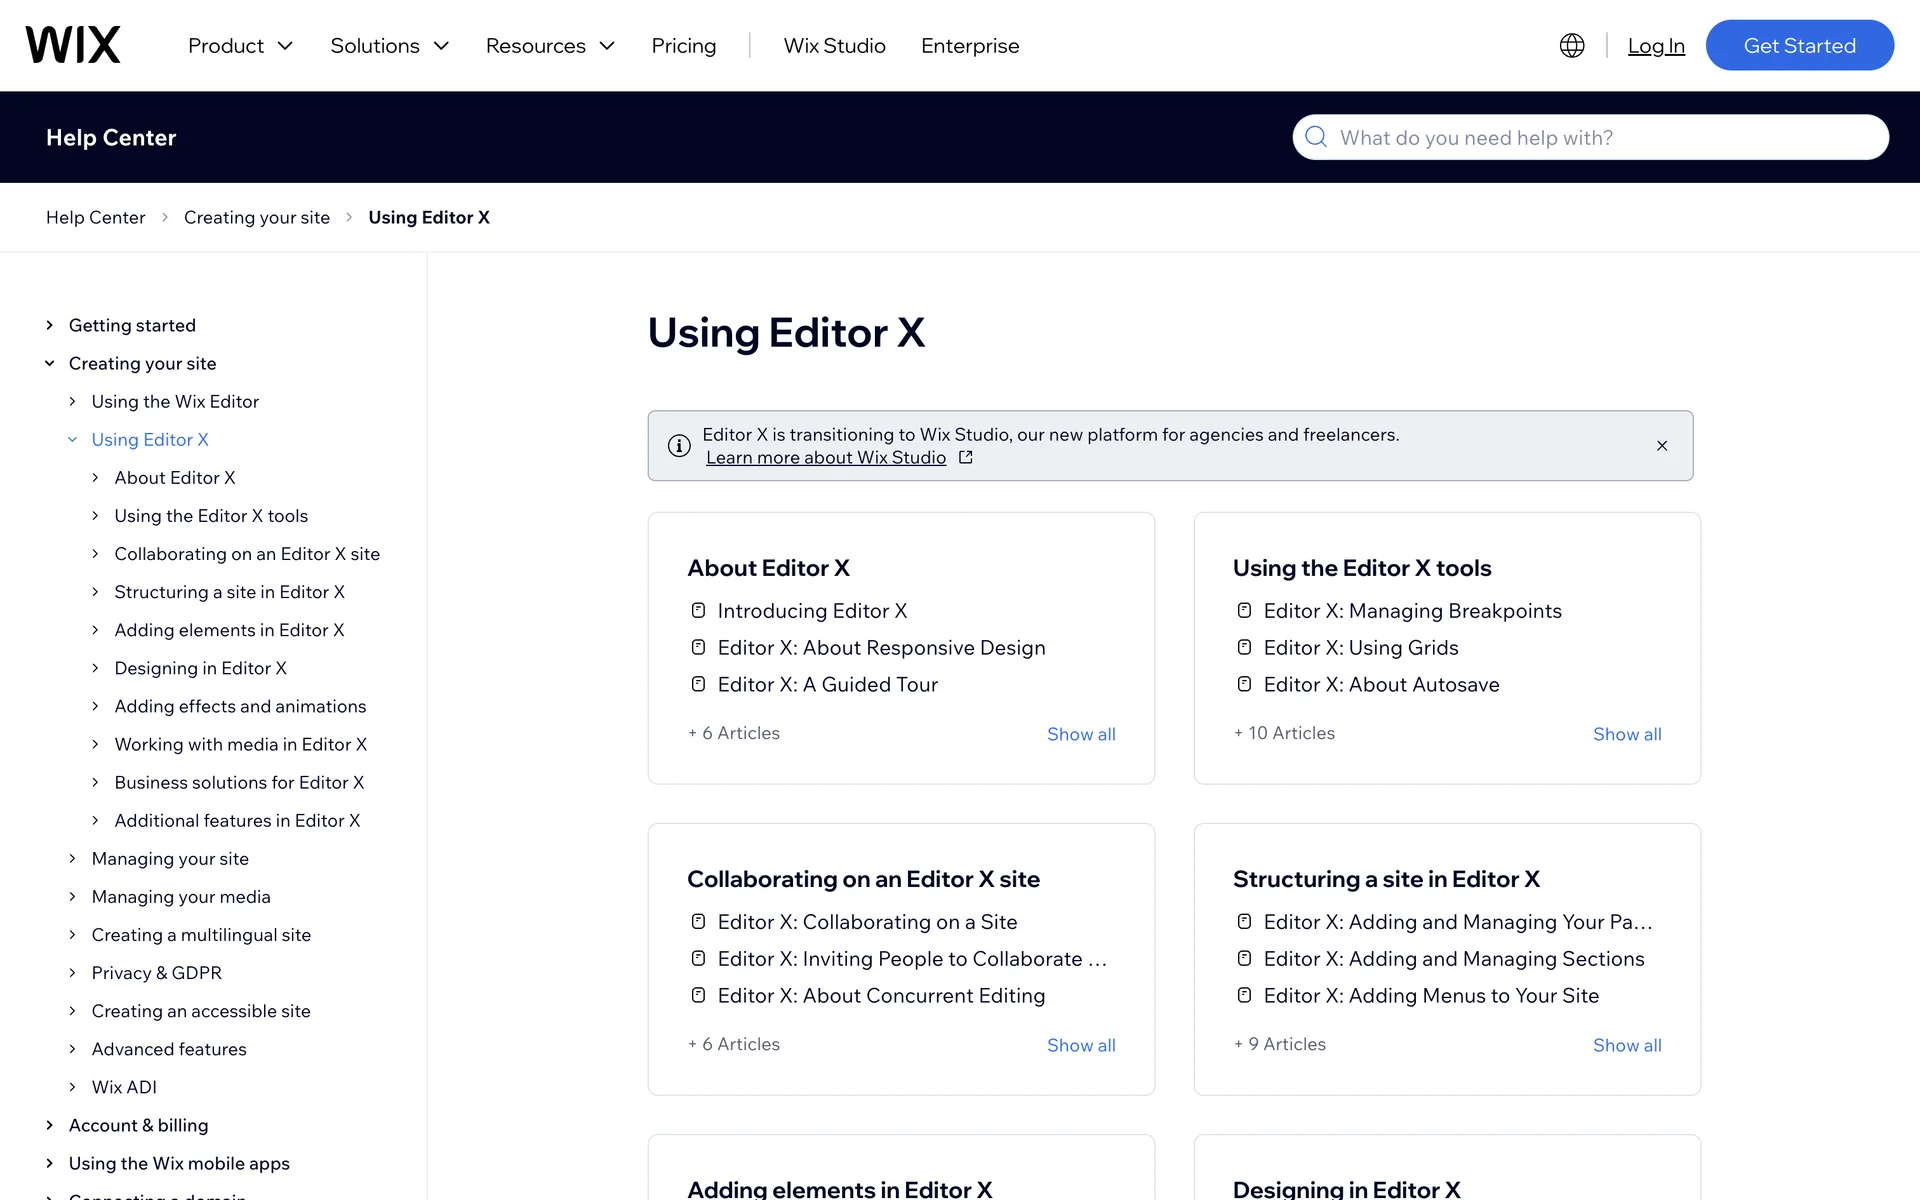Open Creating your site breadcrumb link

point(256,217)
